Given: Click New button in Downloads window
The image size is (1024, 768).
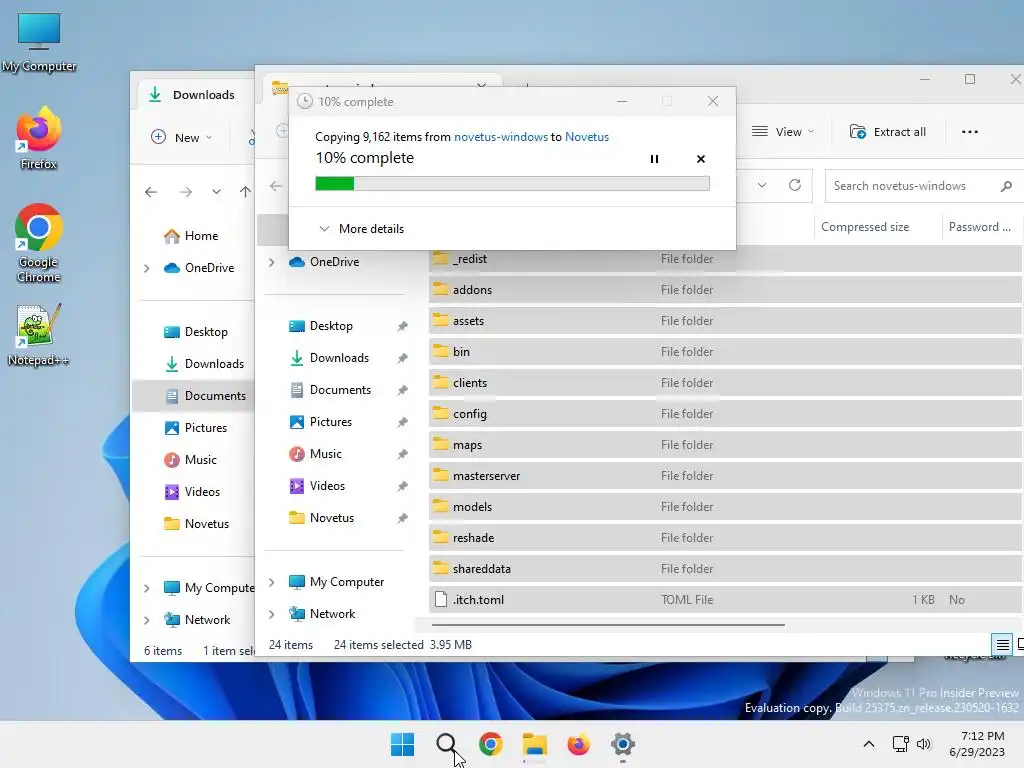Looking at the screenshot, I should [x=182, y=137].
